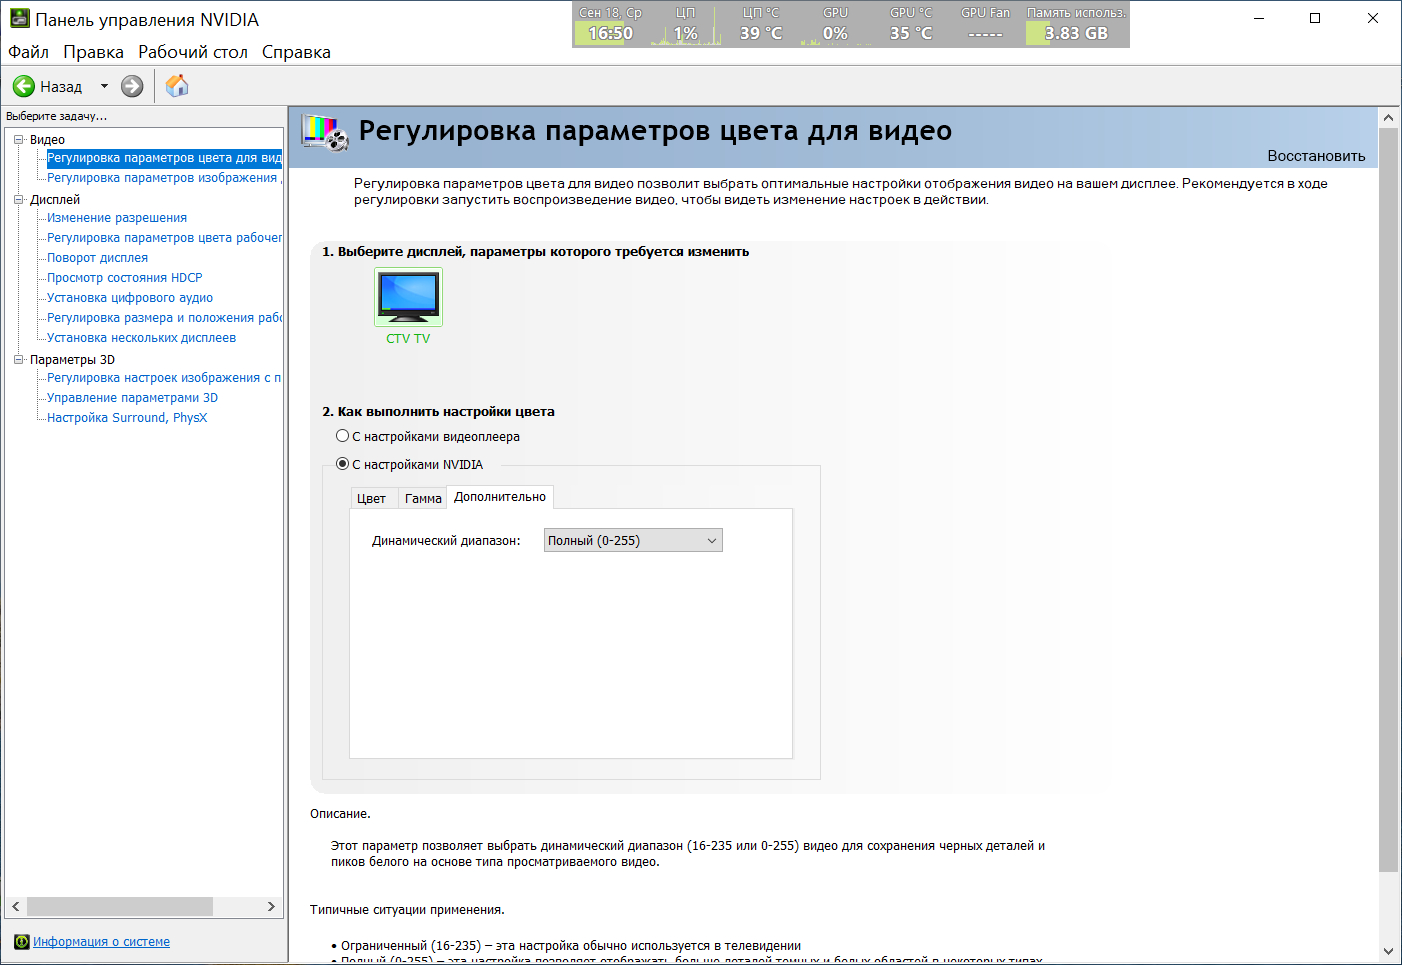Select 'С настройками NVIDIA' radio button
Screen dimensions: 1402x965
point(343,464)
